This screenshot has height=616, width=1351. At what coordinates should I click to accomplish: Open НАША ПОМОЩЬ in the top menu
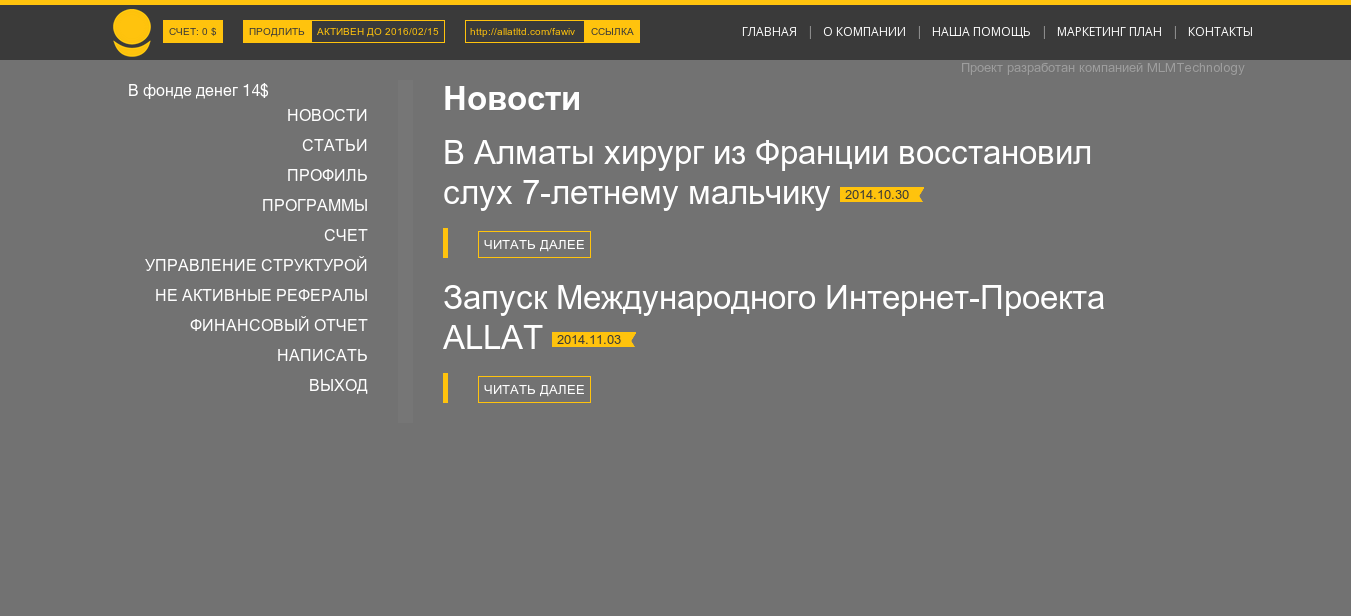pyautogui.click(x=981, y=32)
